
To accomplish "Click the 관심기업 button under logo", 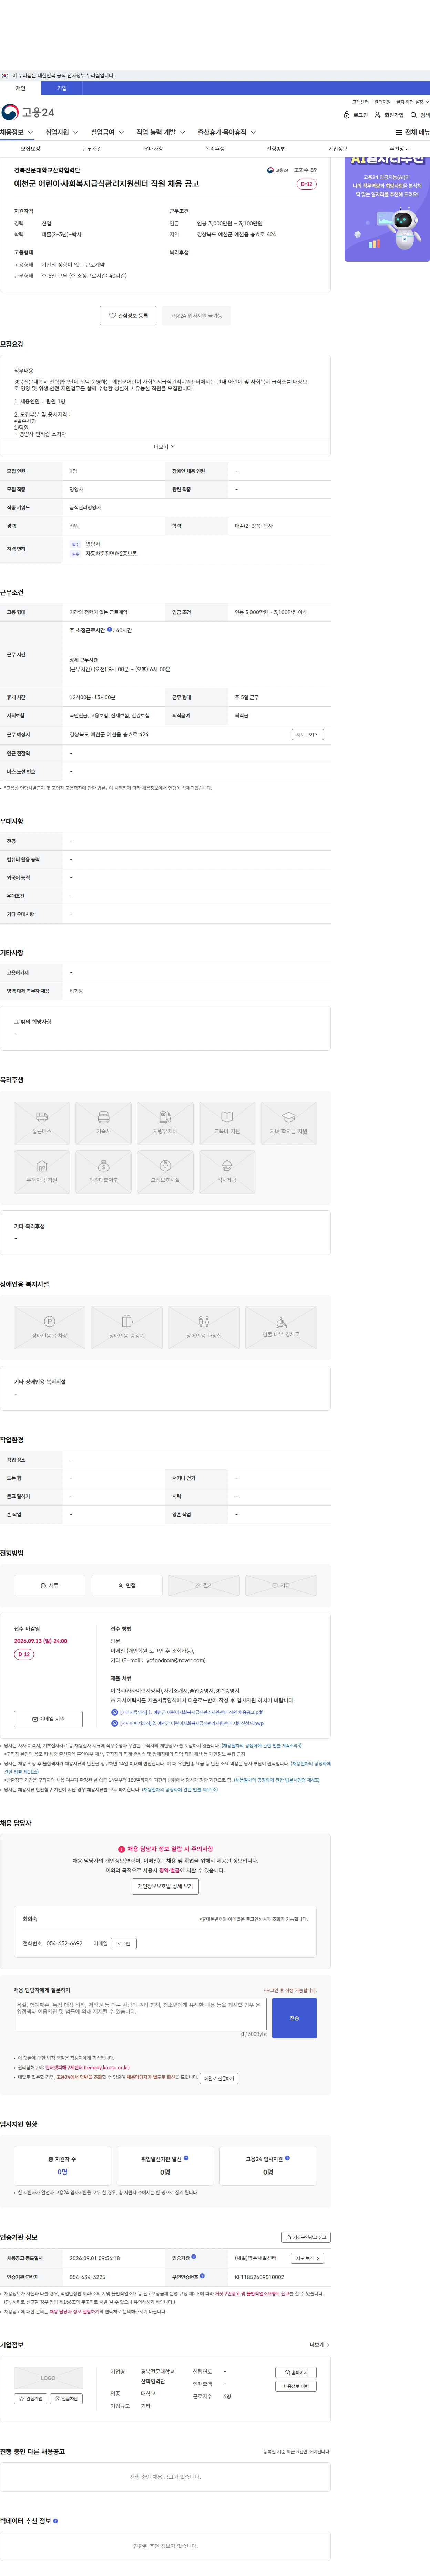I will tap(31, 2399).
